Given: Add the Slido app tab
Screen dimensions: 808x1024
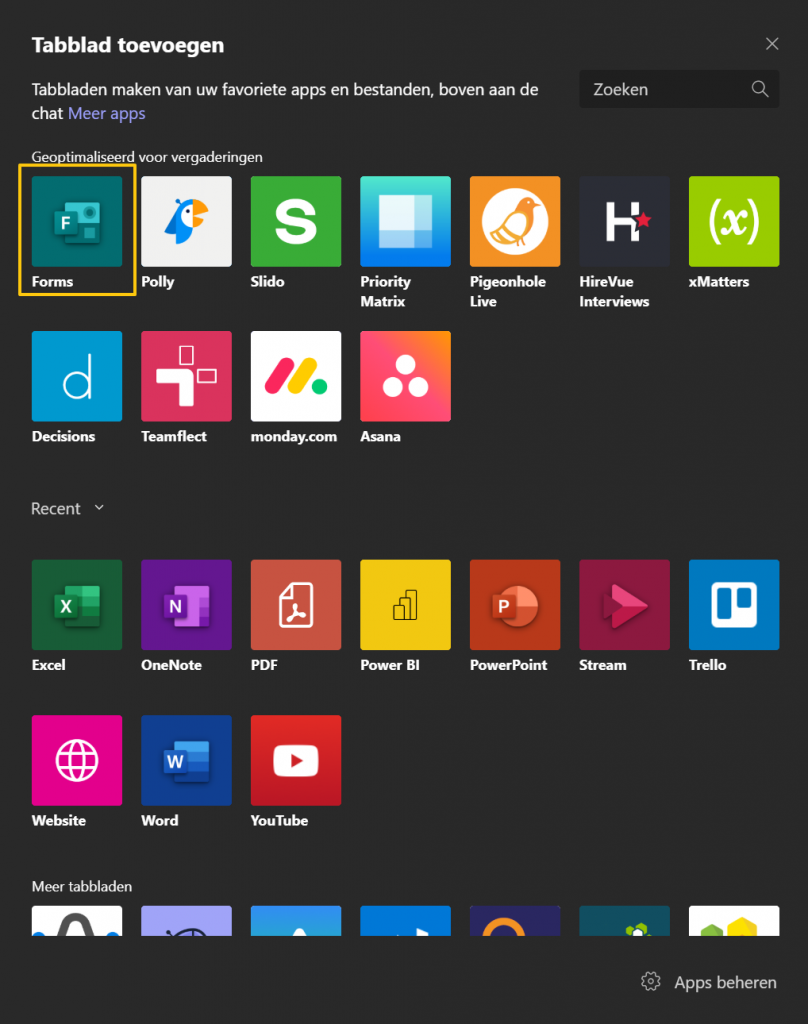Looking at the screenshot, I should tap(296, 221).
